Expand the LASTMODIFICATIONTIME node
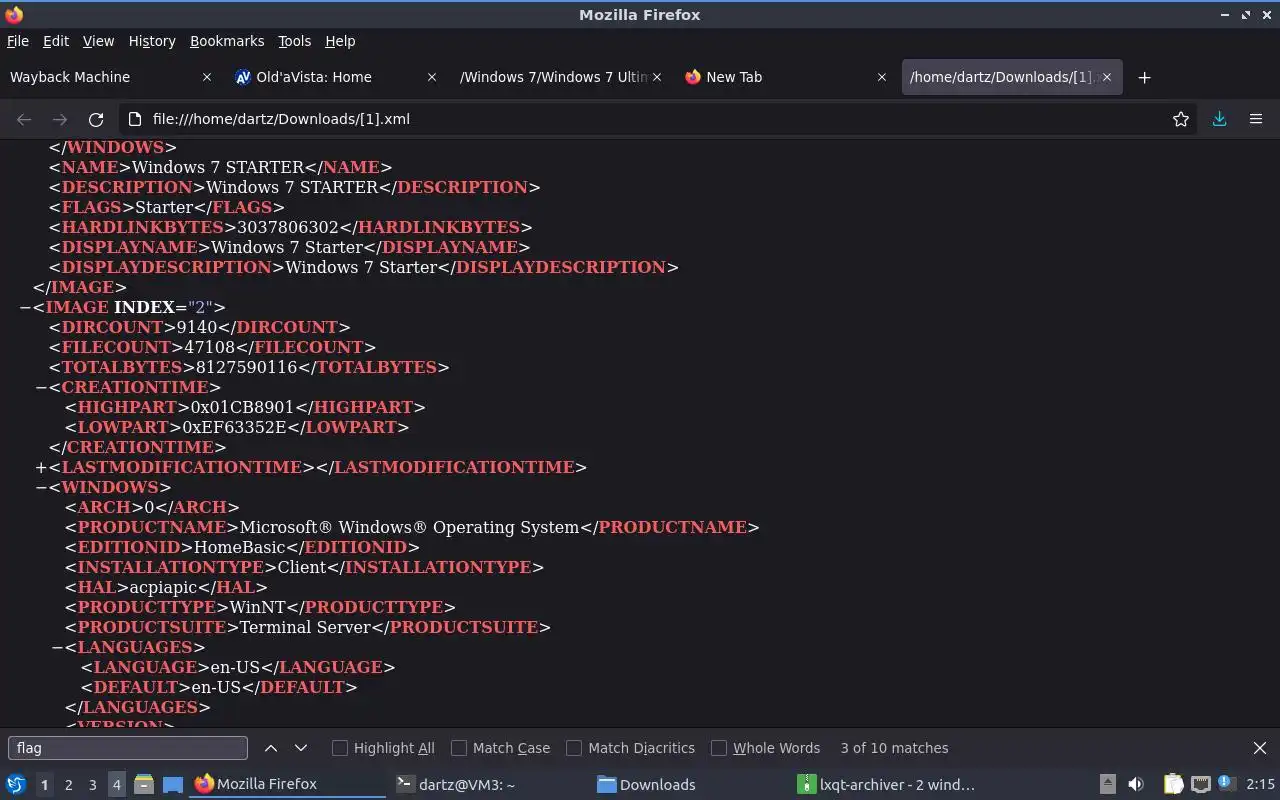Image resolution: width=1280 pixels, height=800 pixels. (x=41, y=467)
